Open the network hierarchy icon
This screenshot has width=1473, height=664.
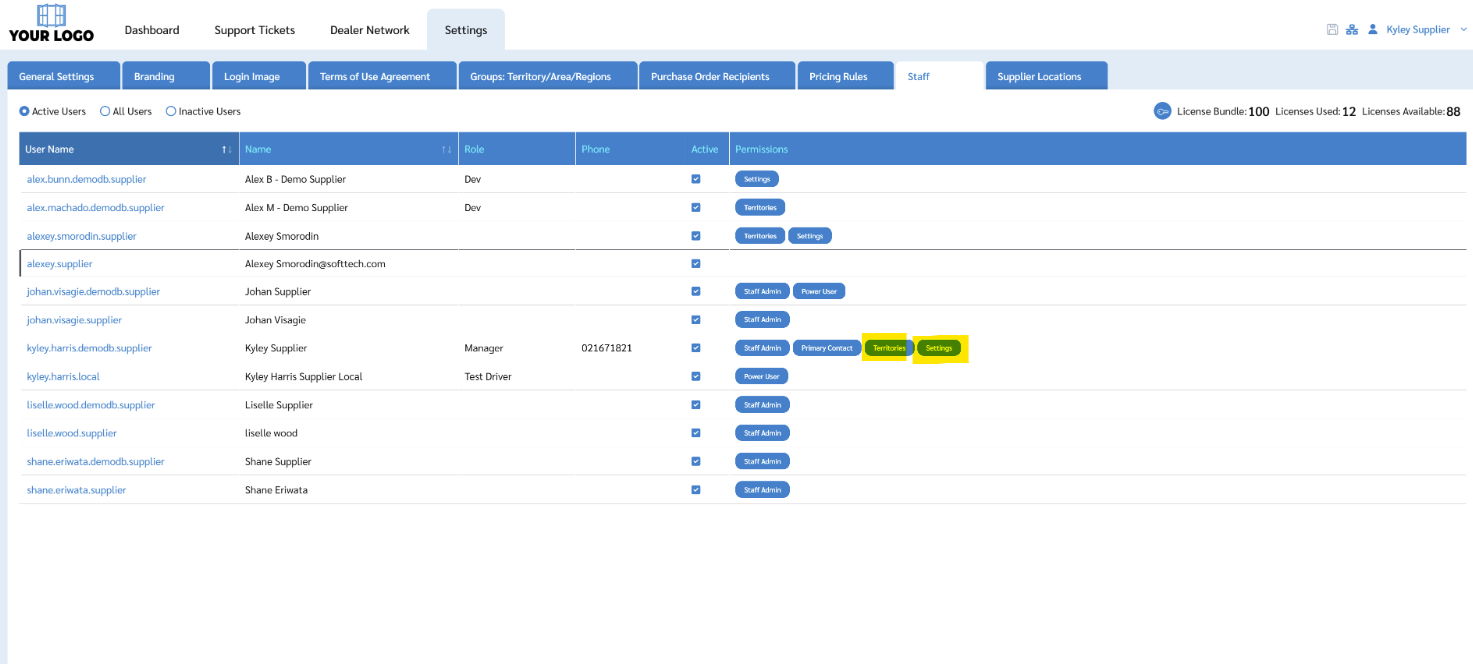pyautogui.click(x=1351, y=30)
